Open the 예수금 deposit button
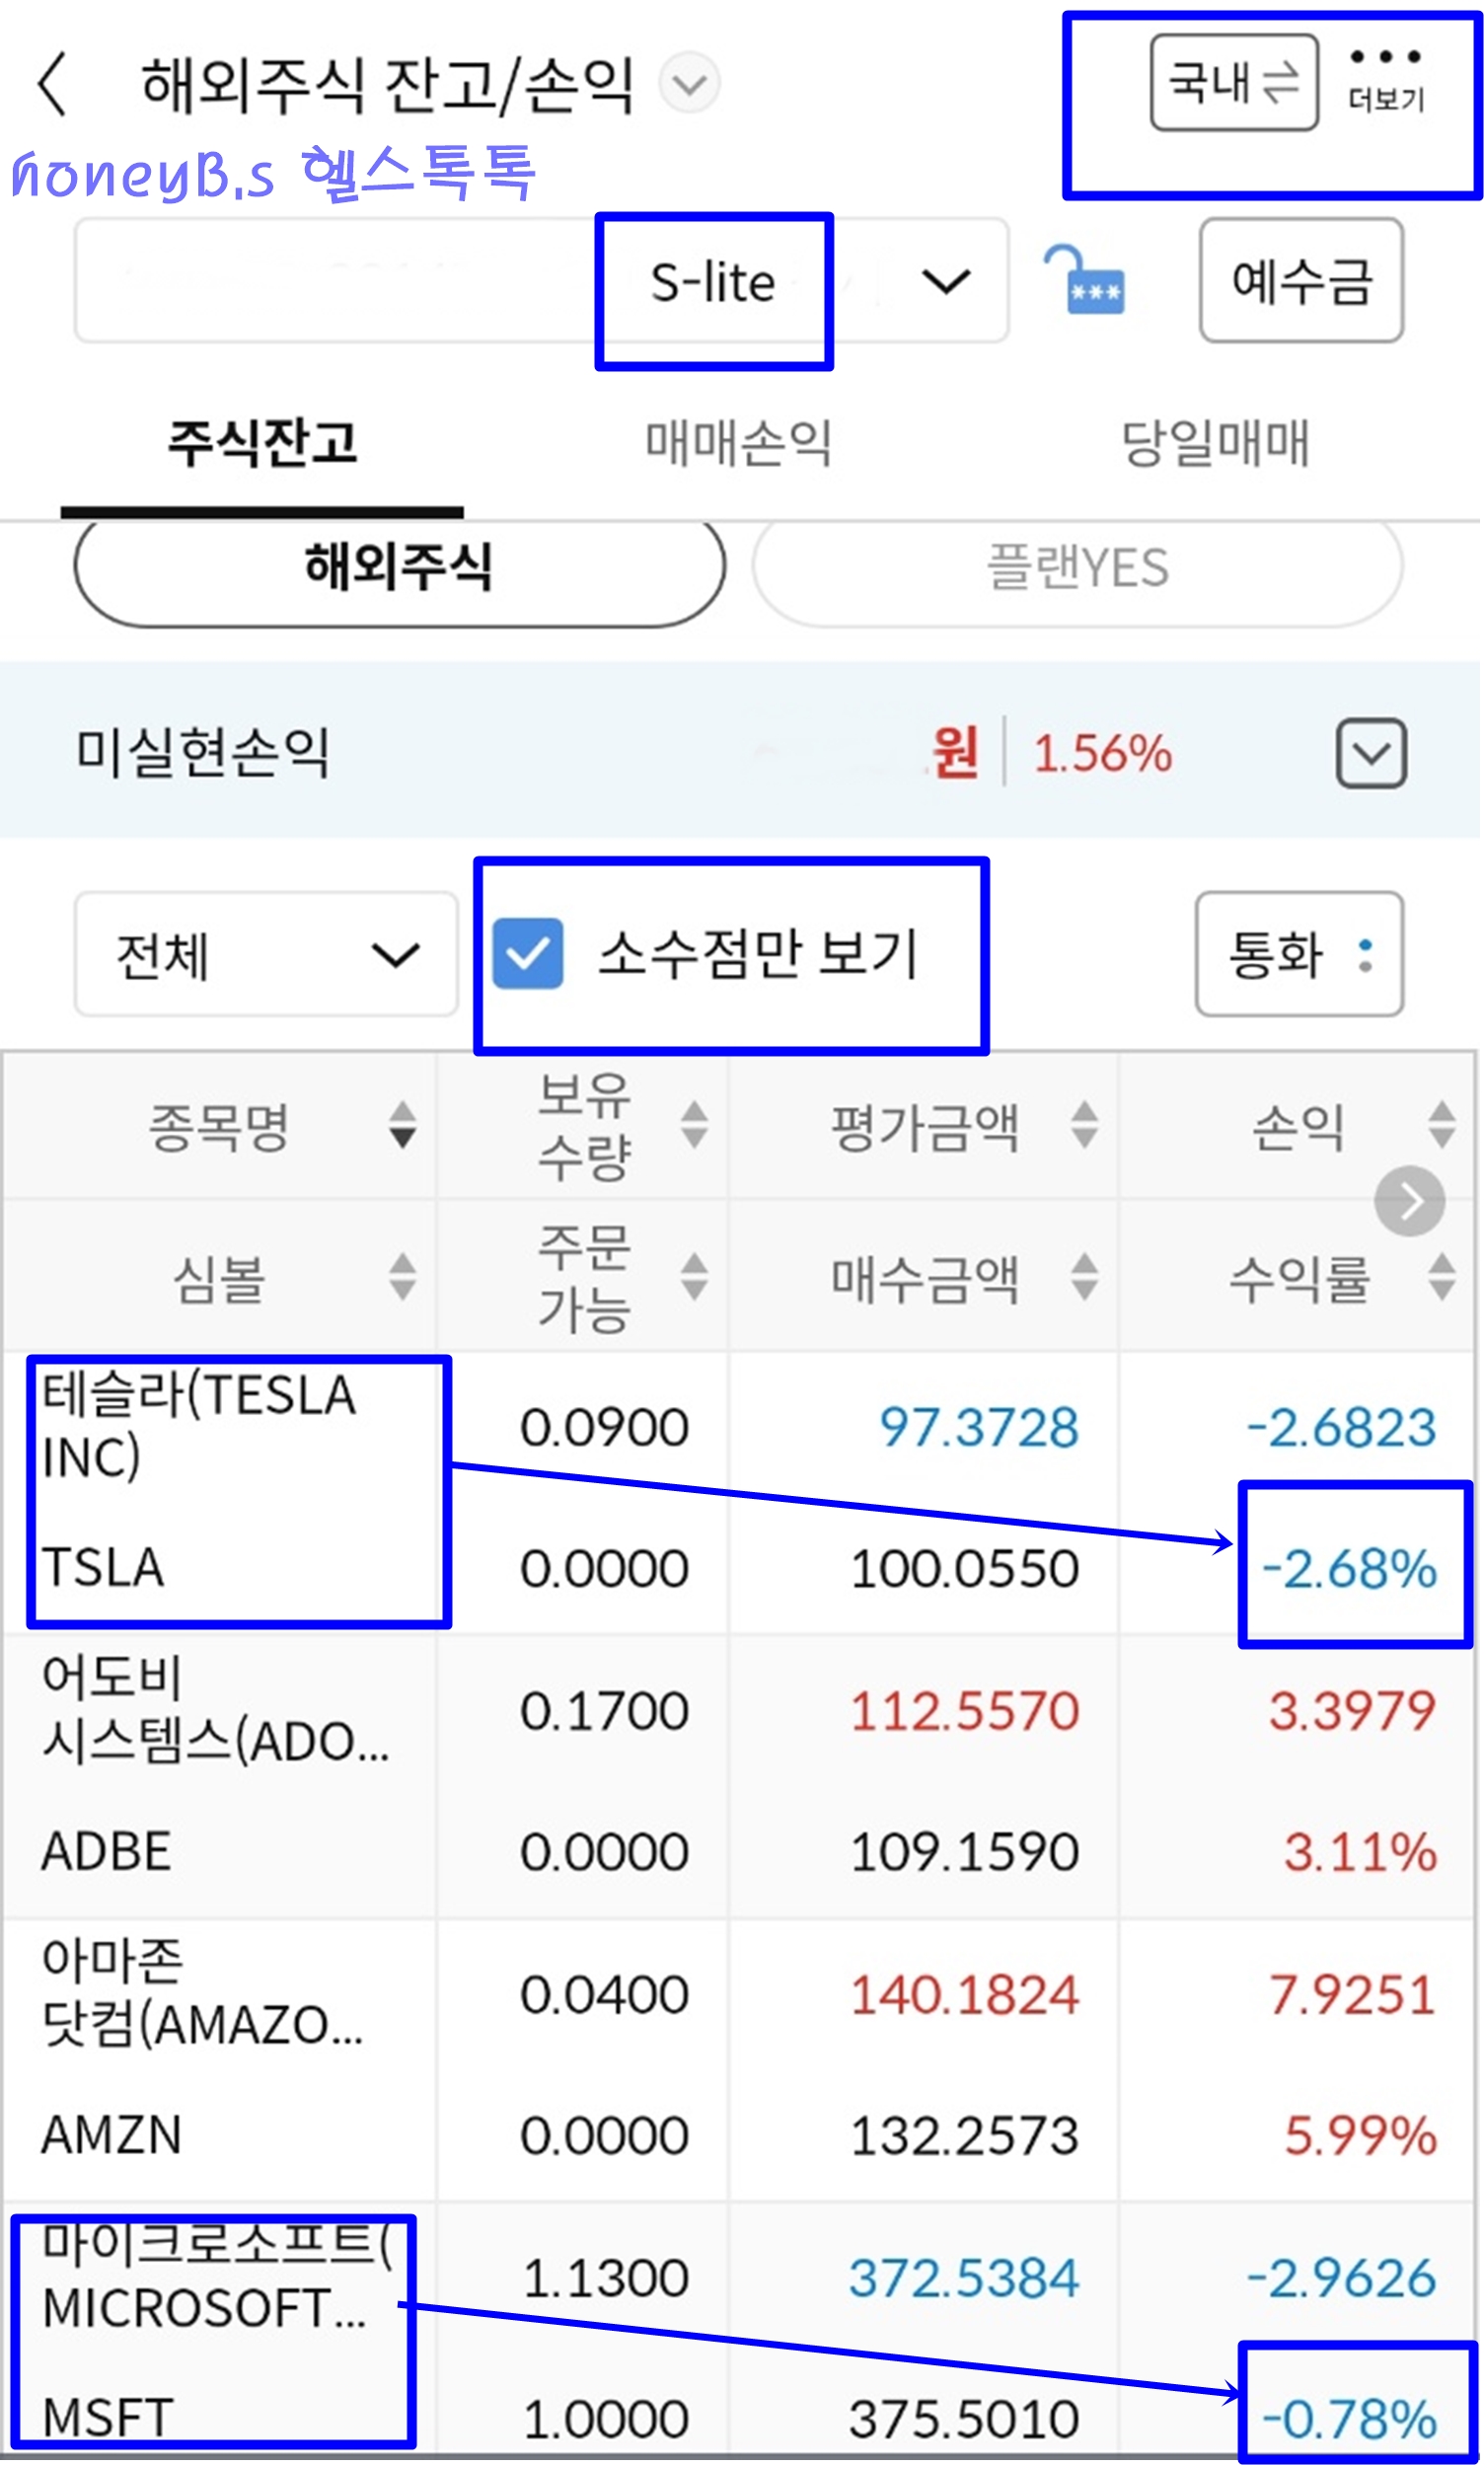This screenshot has width=1484, height=2465. click(x=1303, y=281)
